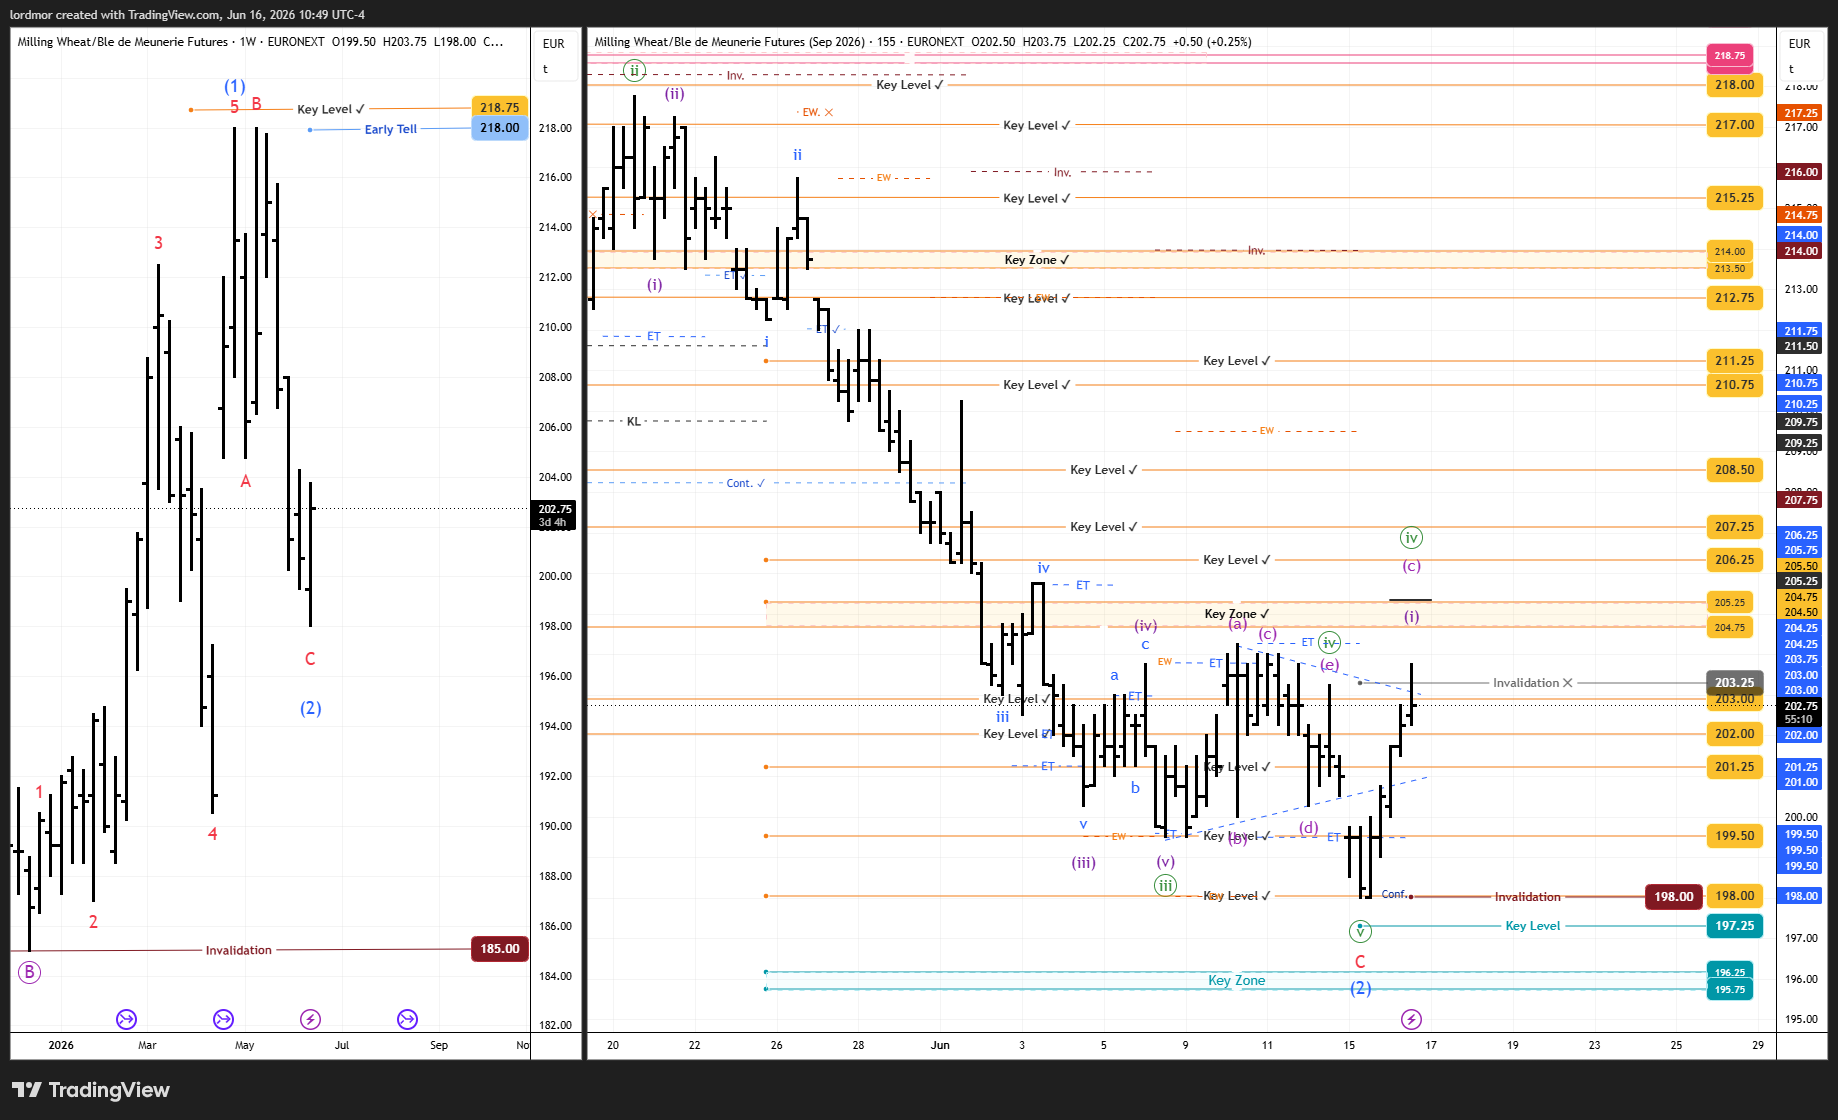Open the event marker icon above Sep label
The height and width of the screenshot is (1120, 1838).
click(407, 1019)
